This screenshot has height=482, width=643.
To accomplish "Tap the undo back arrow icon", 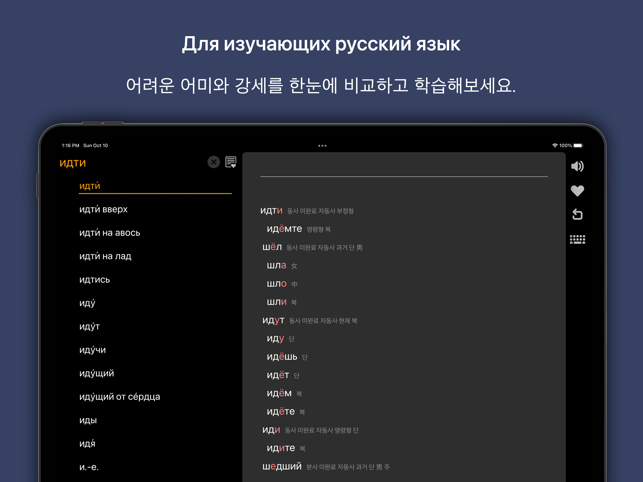I will click(x=577, y=215).
